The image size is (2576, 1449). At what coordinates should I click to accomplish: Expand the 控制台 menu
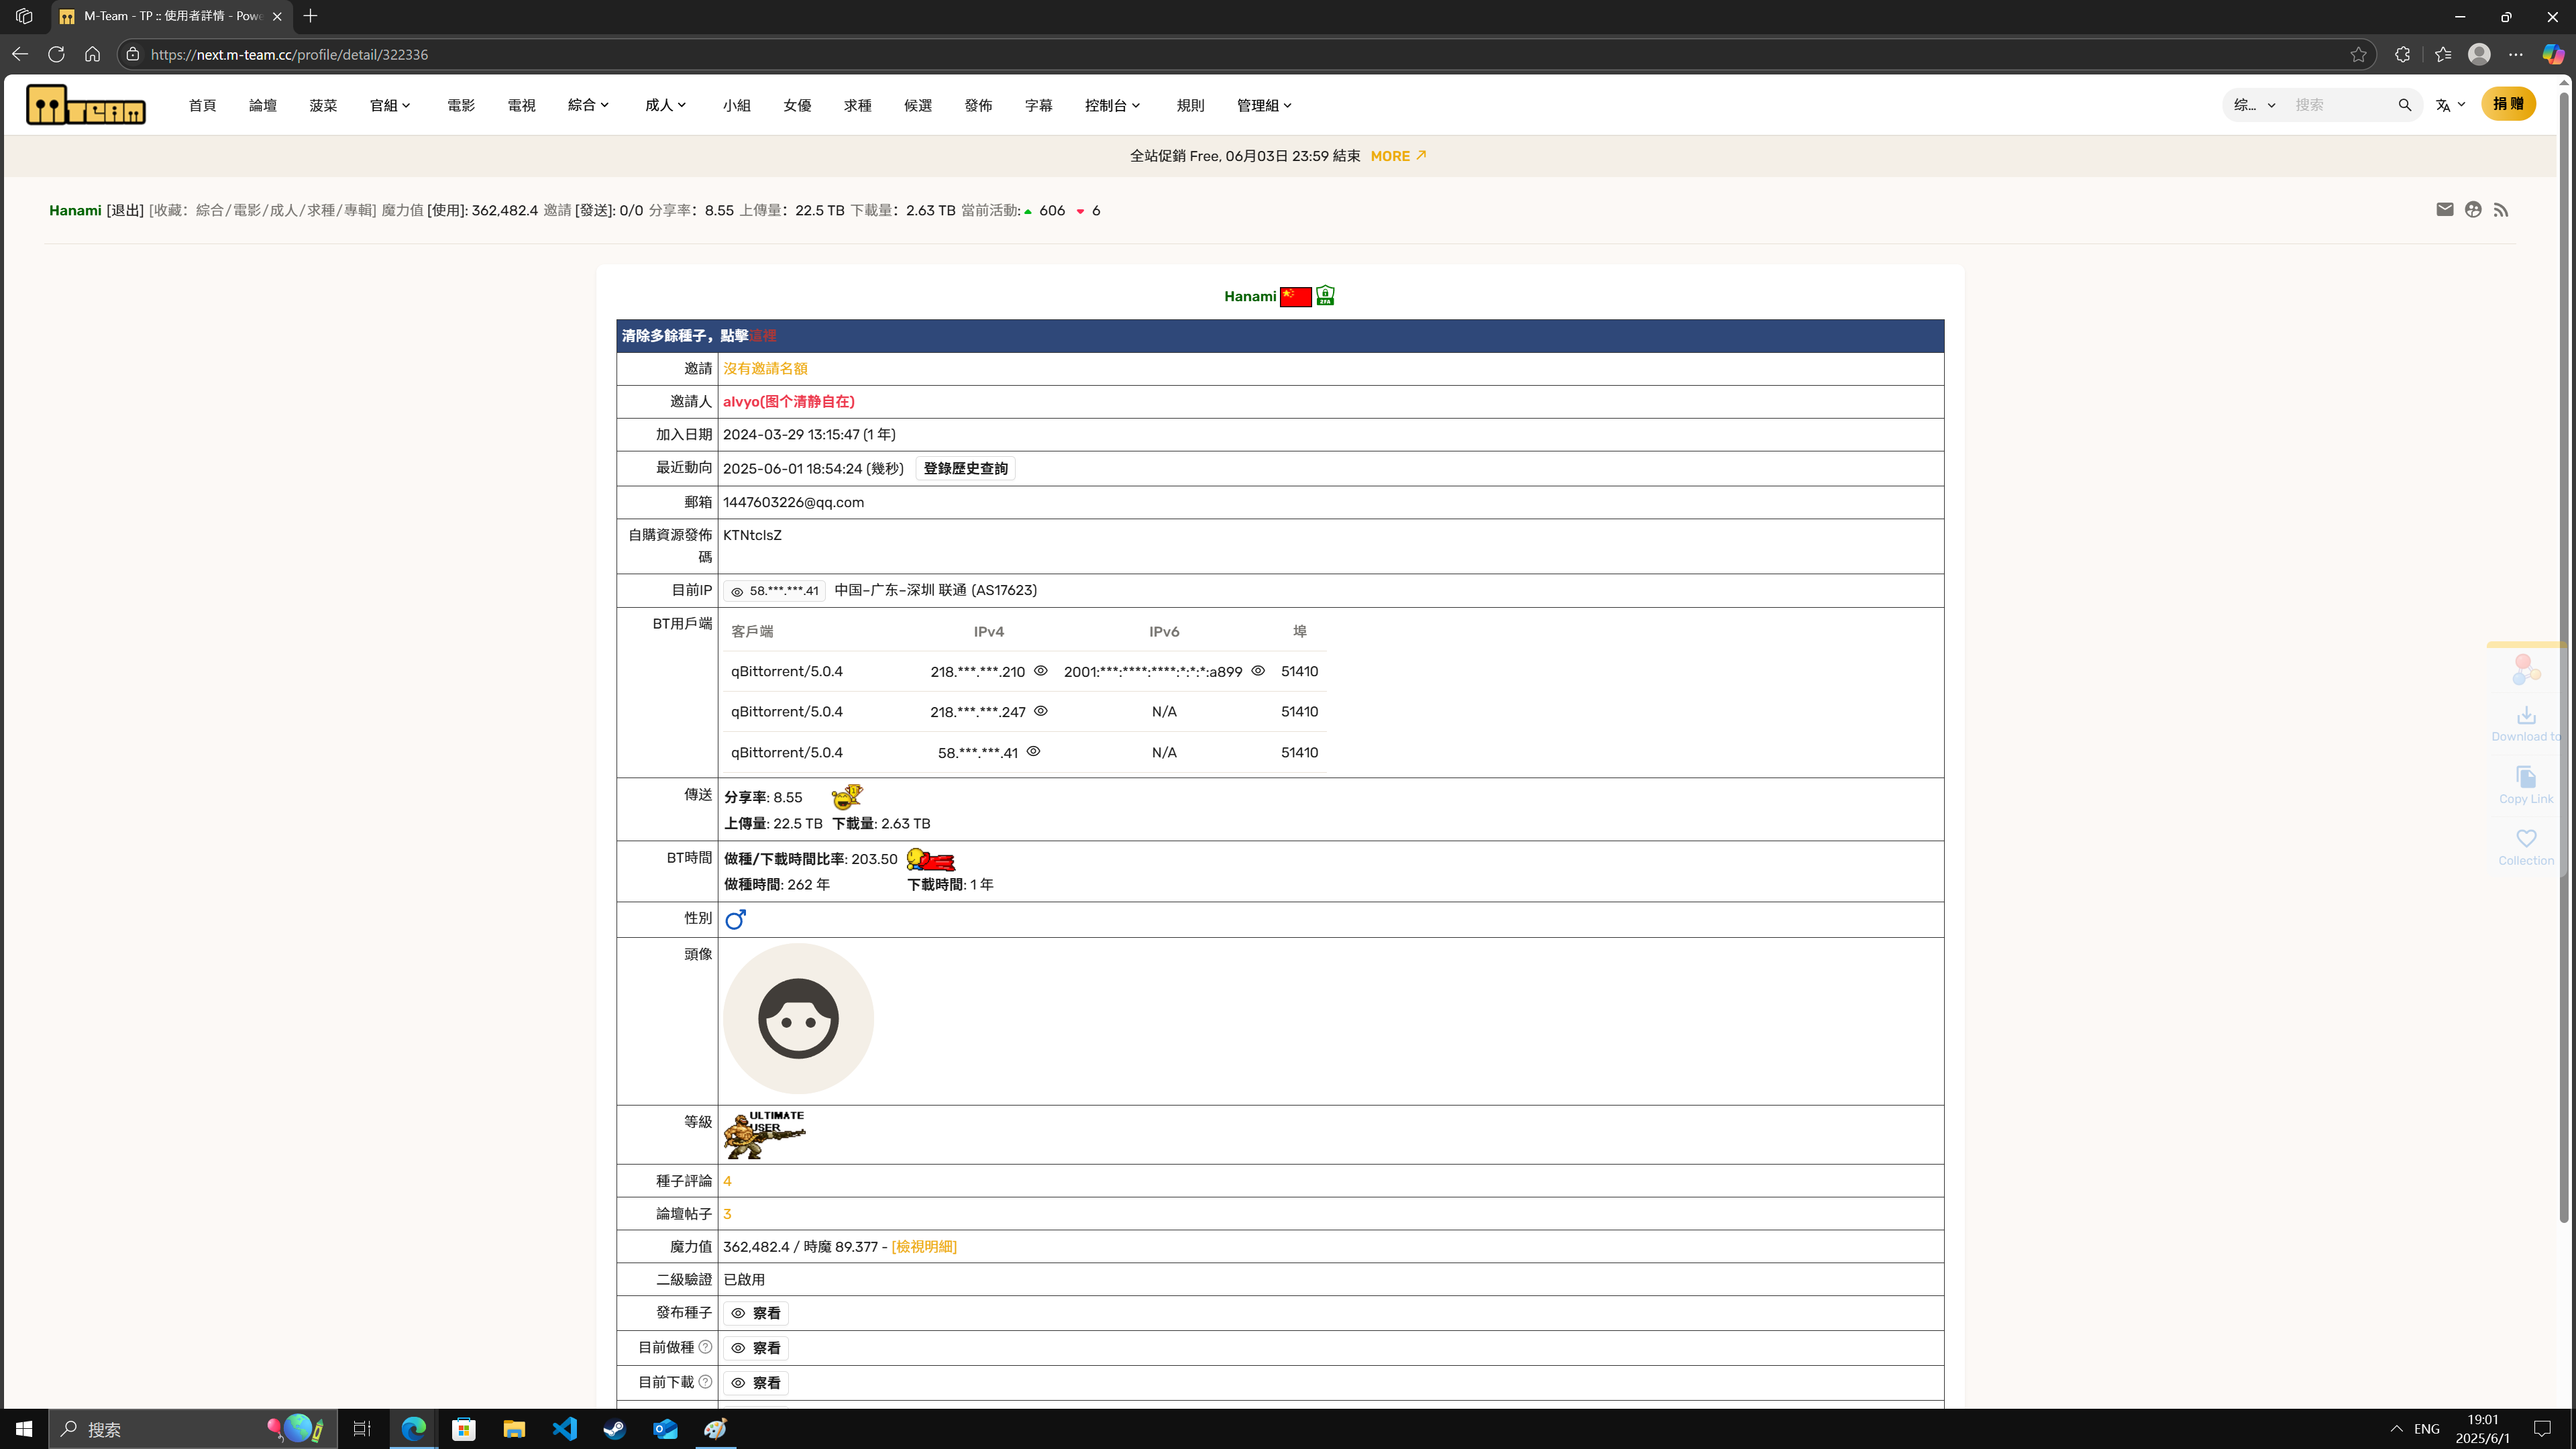1112,105
